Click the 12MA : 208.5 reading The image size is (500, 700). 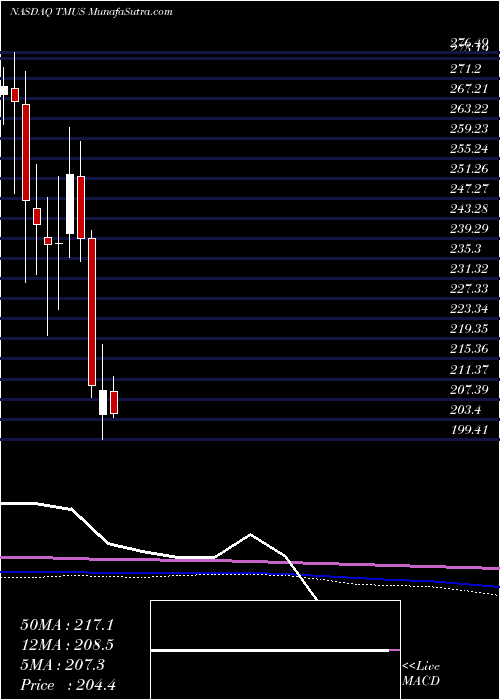[67, 645]
